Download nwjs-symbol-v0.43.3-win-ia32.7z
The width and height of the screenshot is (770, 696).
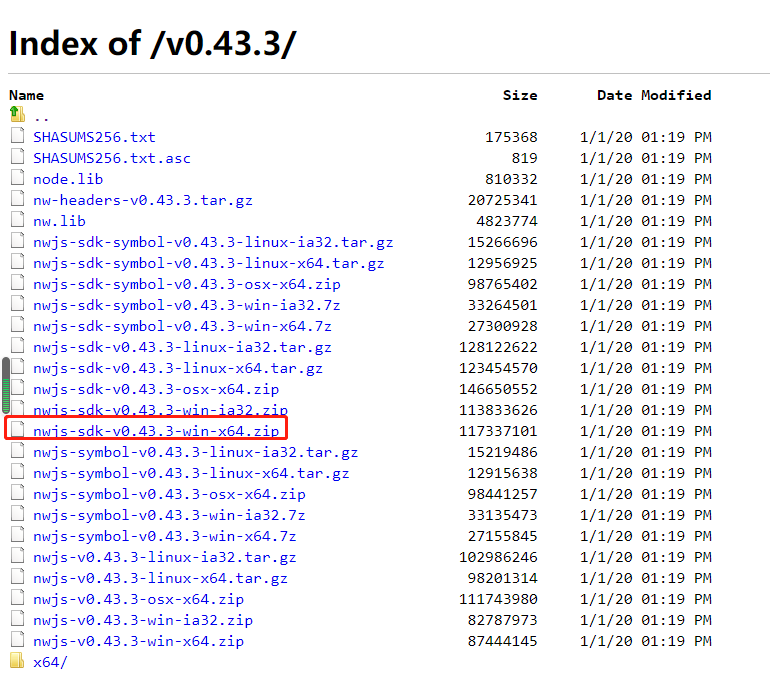(x=169, y=515)
